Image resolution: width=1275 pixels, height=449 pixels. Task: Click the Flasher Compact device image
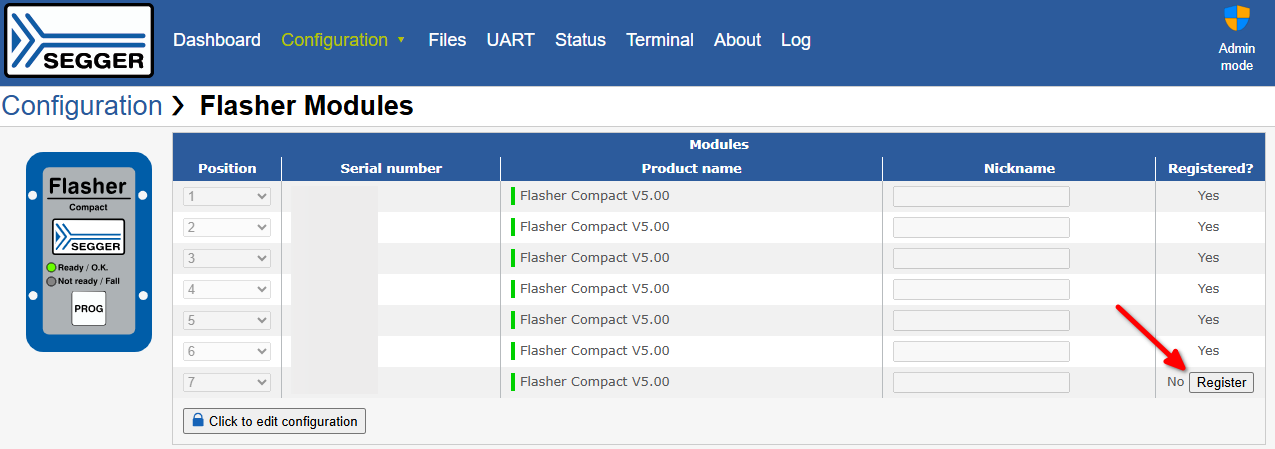89,252
